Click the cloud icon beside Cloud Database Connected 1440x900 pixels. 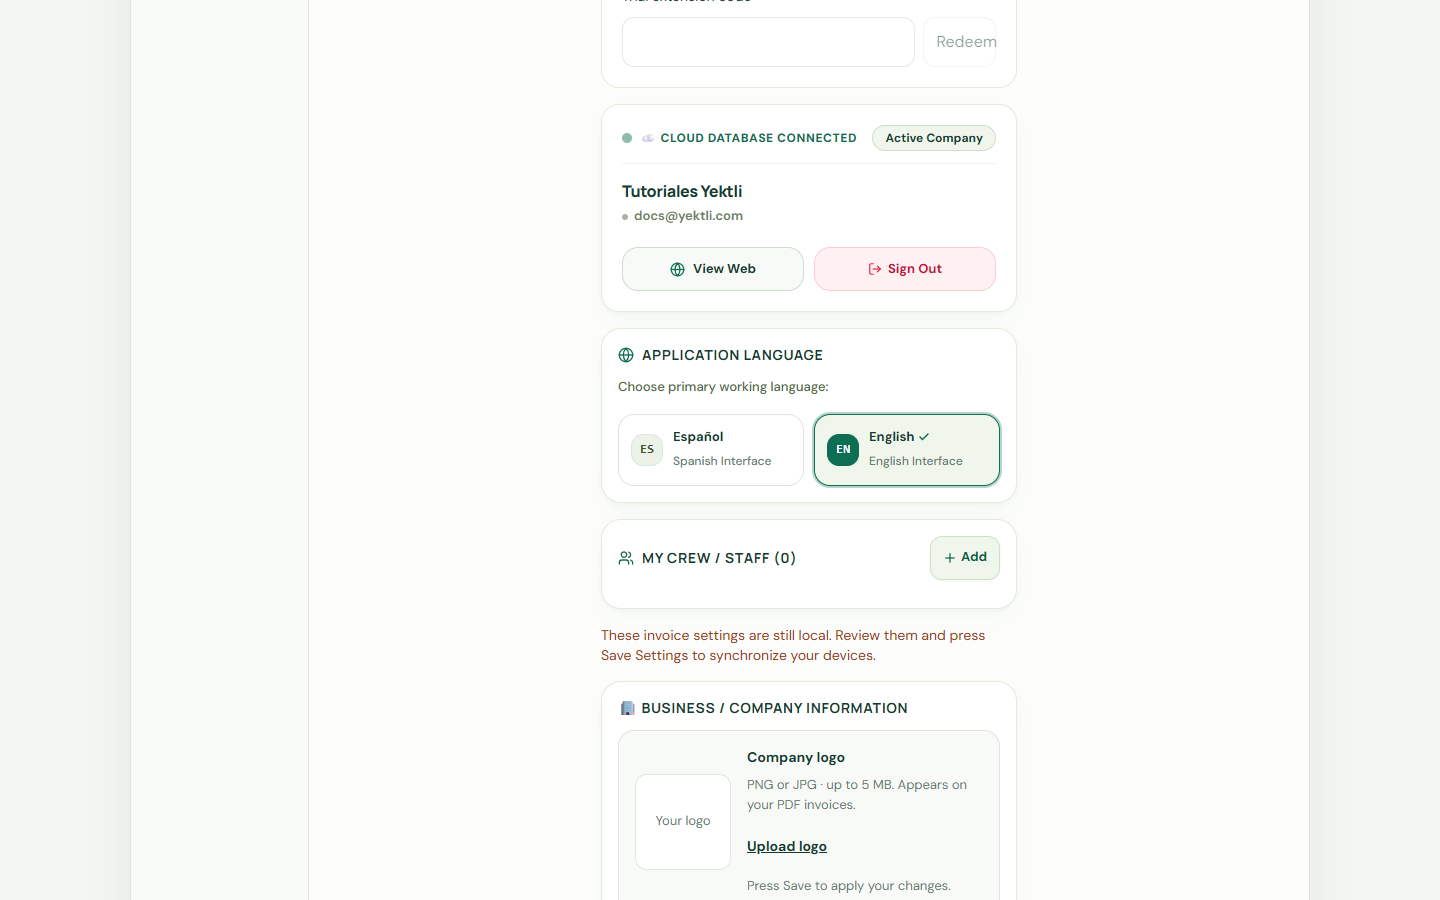648,138
